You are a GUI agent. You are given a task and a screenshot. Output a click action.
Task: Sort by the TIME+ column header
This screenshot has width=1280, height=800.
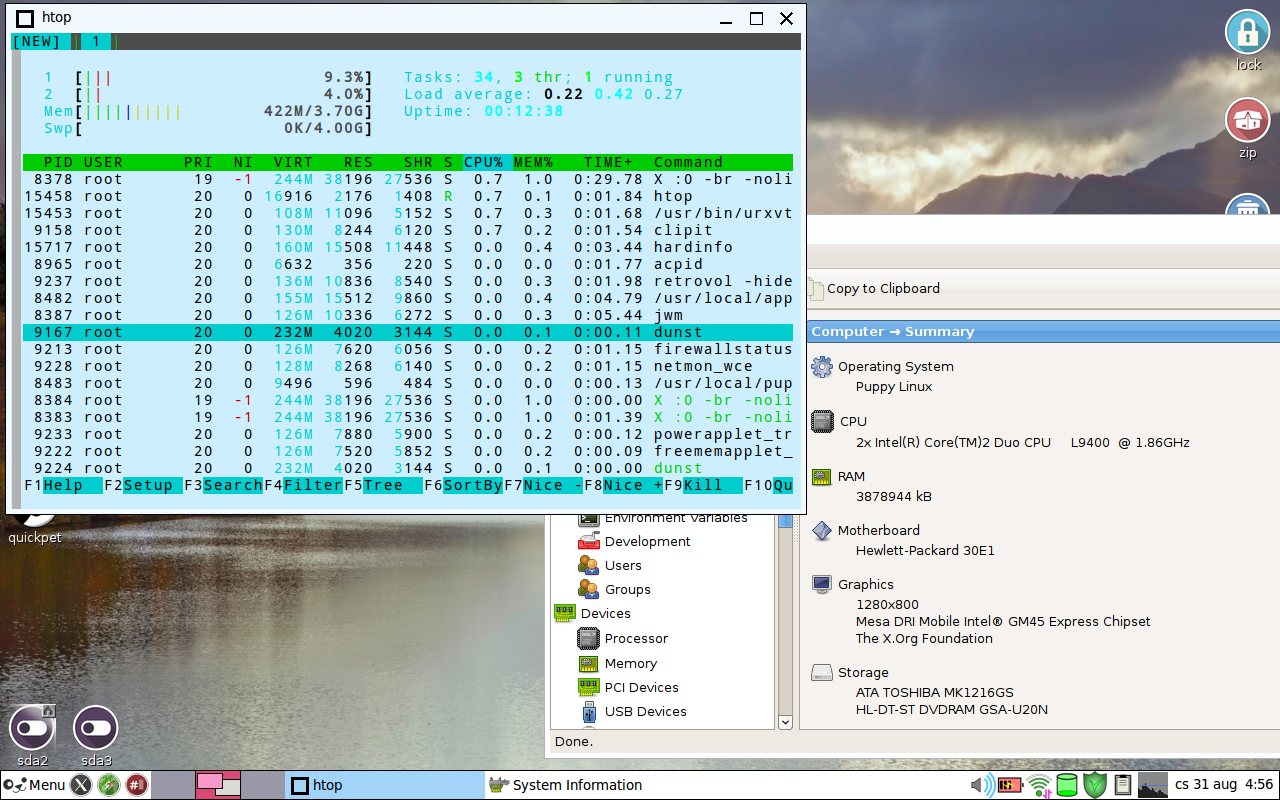[x=608, y=162]
